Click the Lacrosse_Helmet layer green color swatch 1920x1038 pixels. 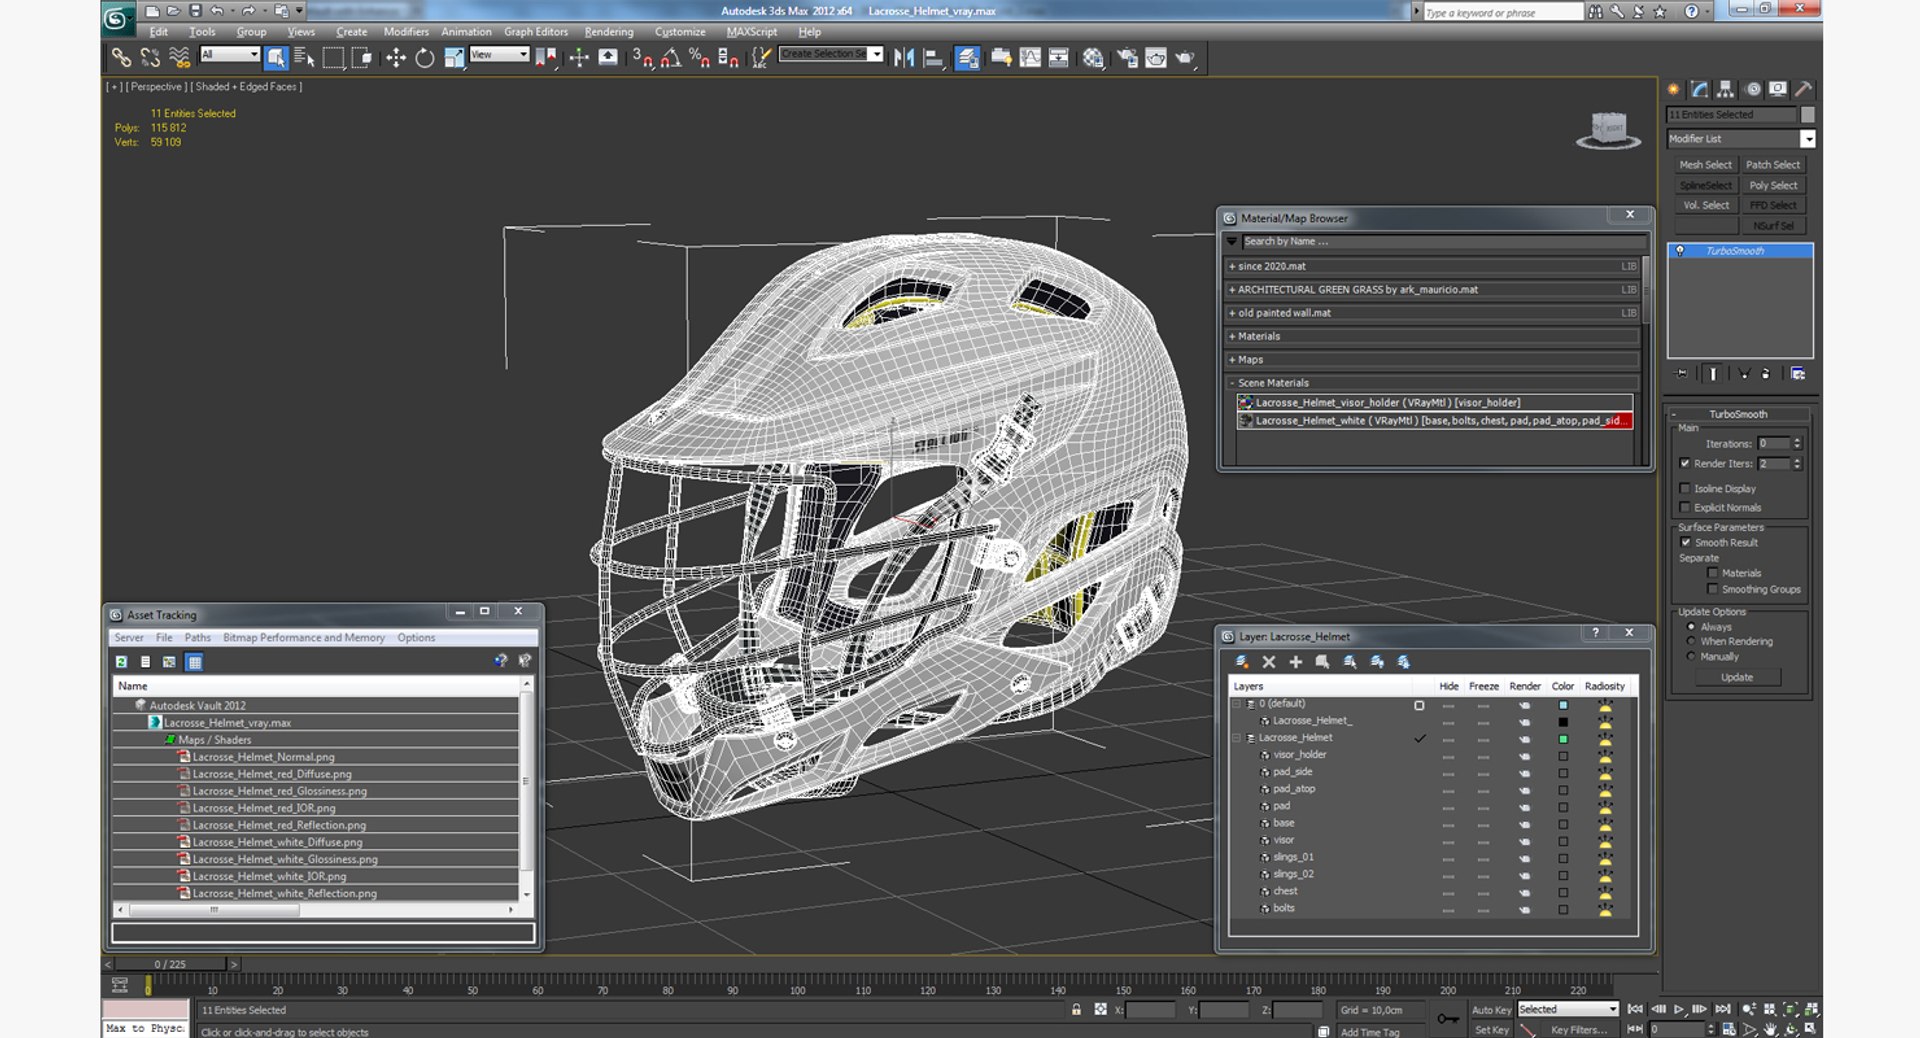1563,739
